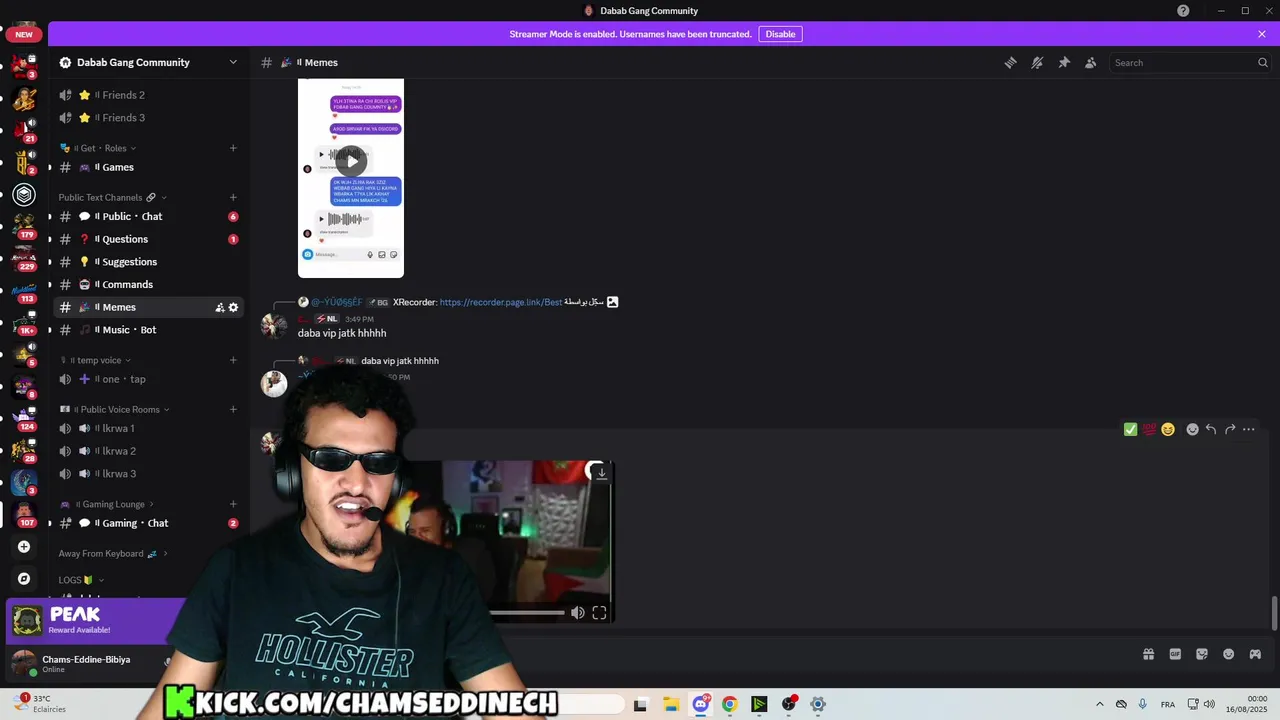This screenshot has height=720, width=1280.
Task: Toggle the member list icon
Action: (x=1091, y=62)
